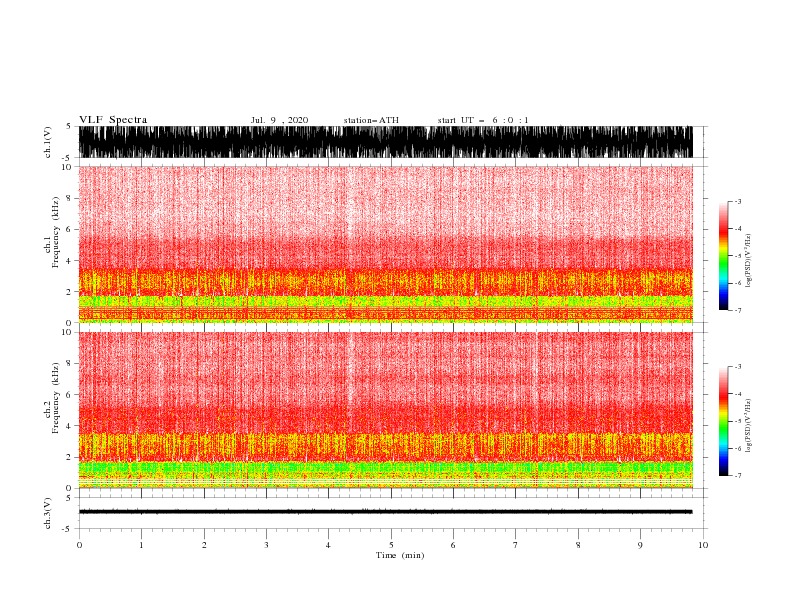The width and height of the screenshot is (792, 612).
Task: Click the '3' tick on the time axis
Action: [266, 545]
